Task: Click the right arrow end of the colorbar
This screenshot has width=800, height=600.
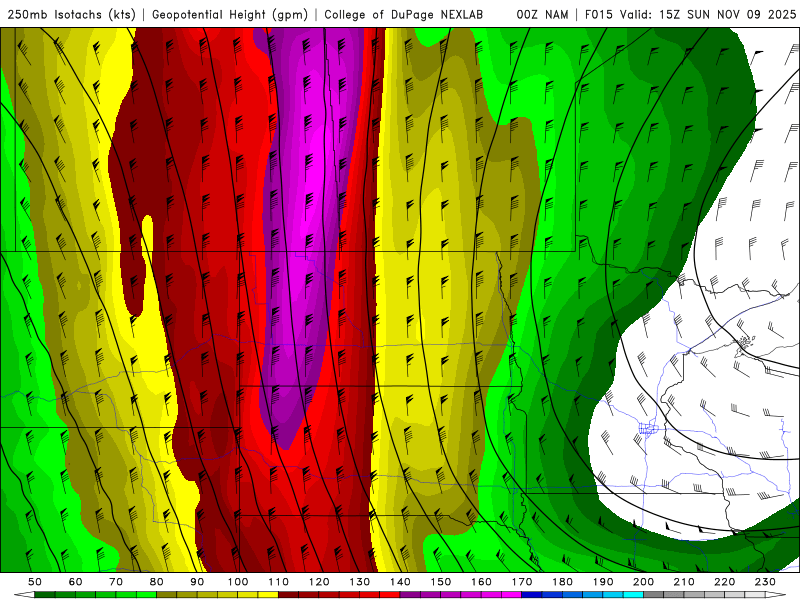Action: coord(776,595)
